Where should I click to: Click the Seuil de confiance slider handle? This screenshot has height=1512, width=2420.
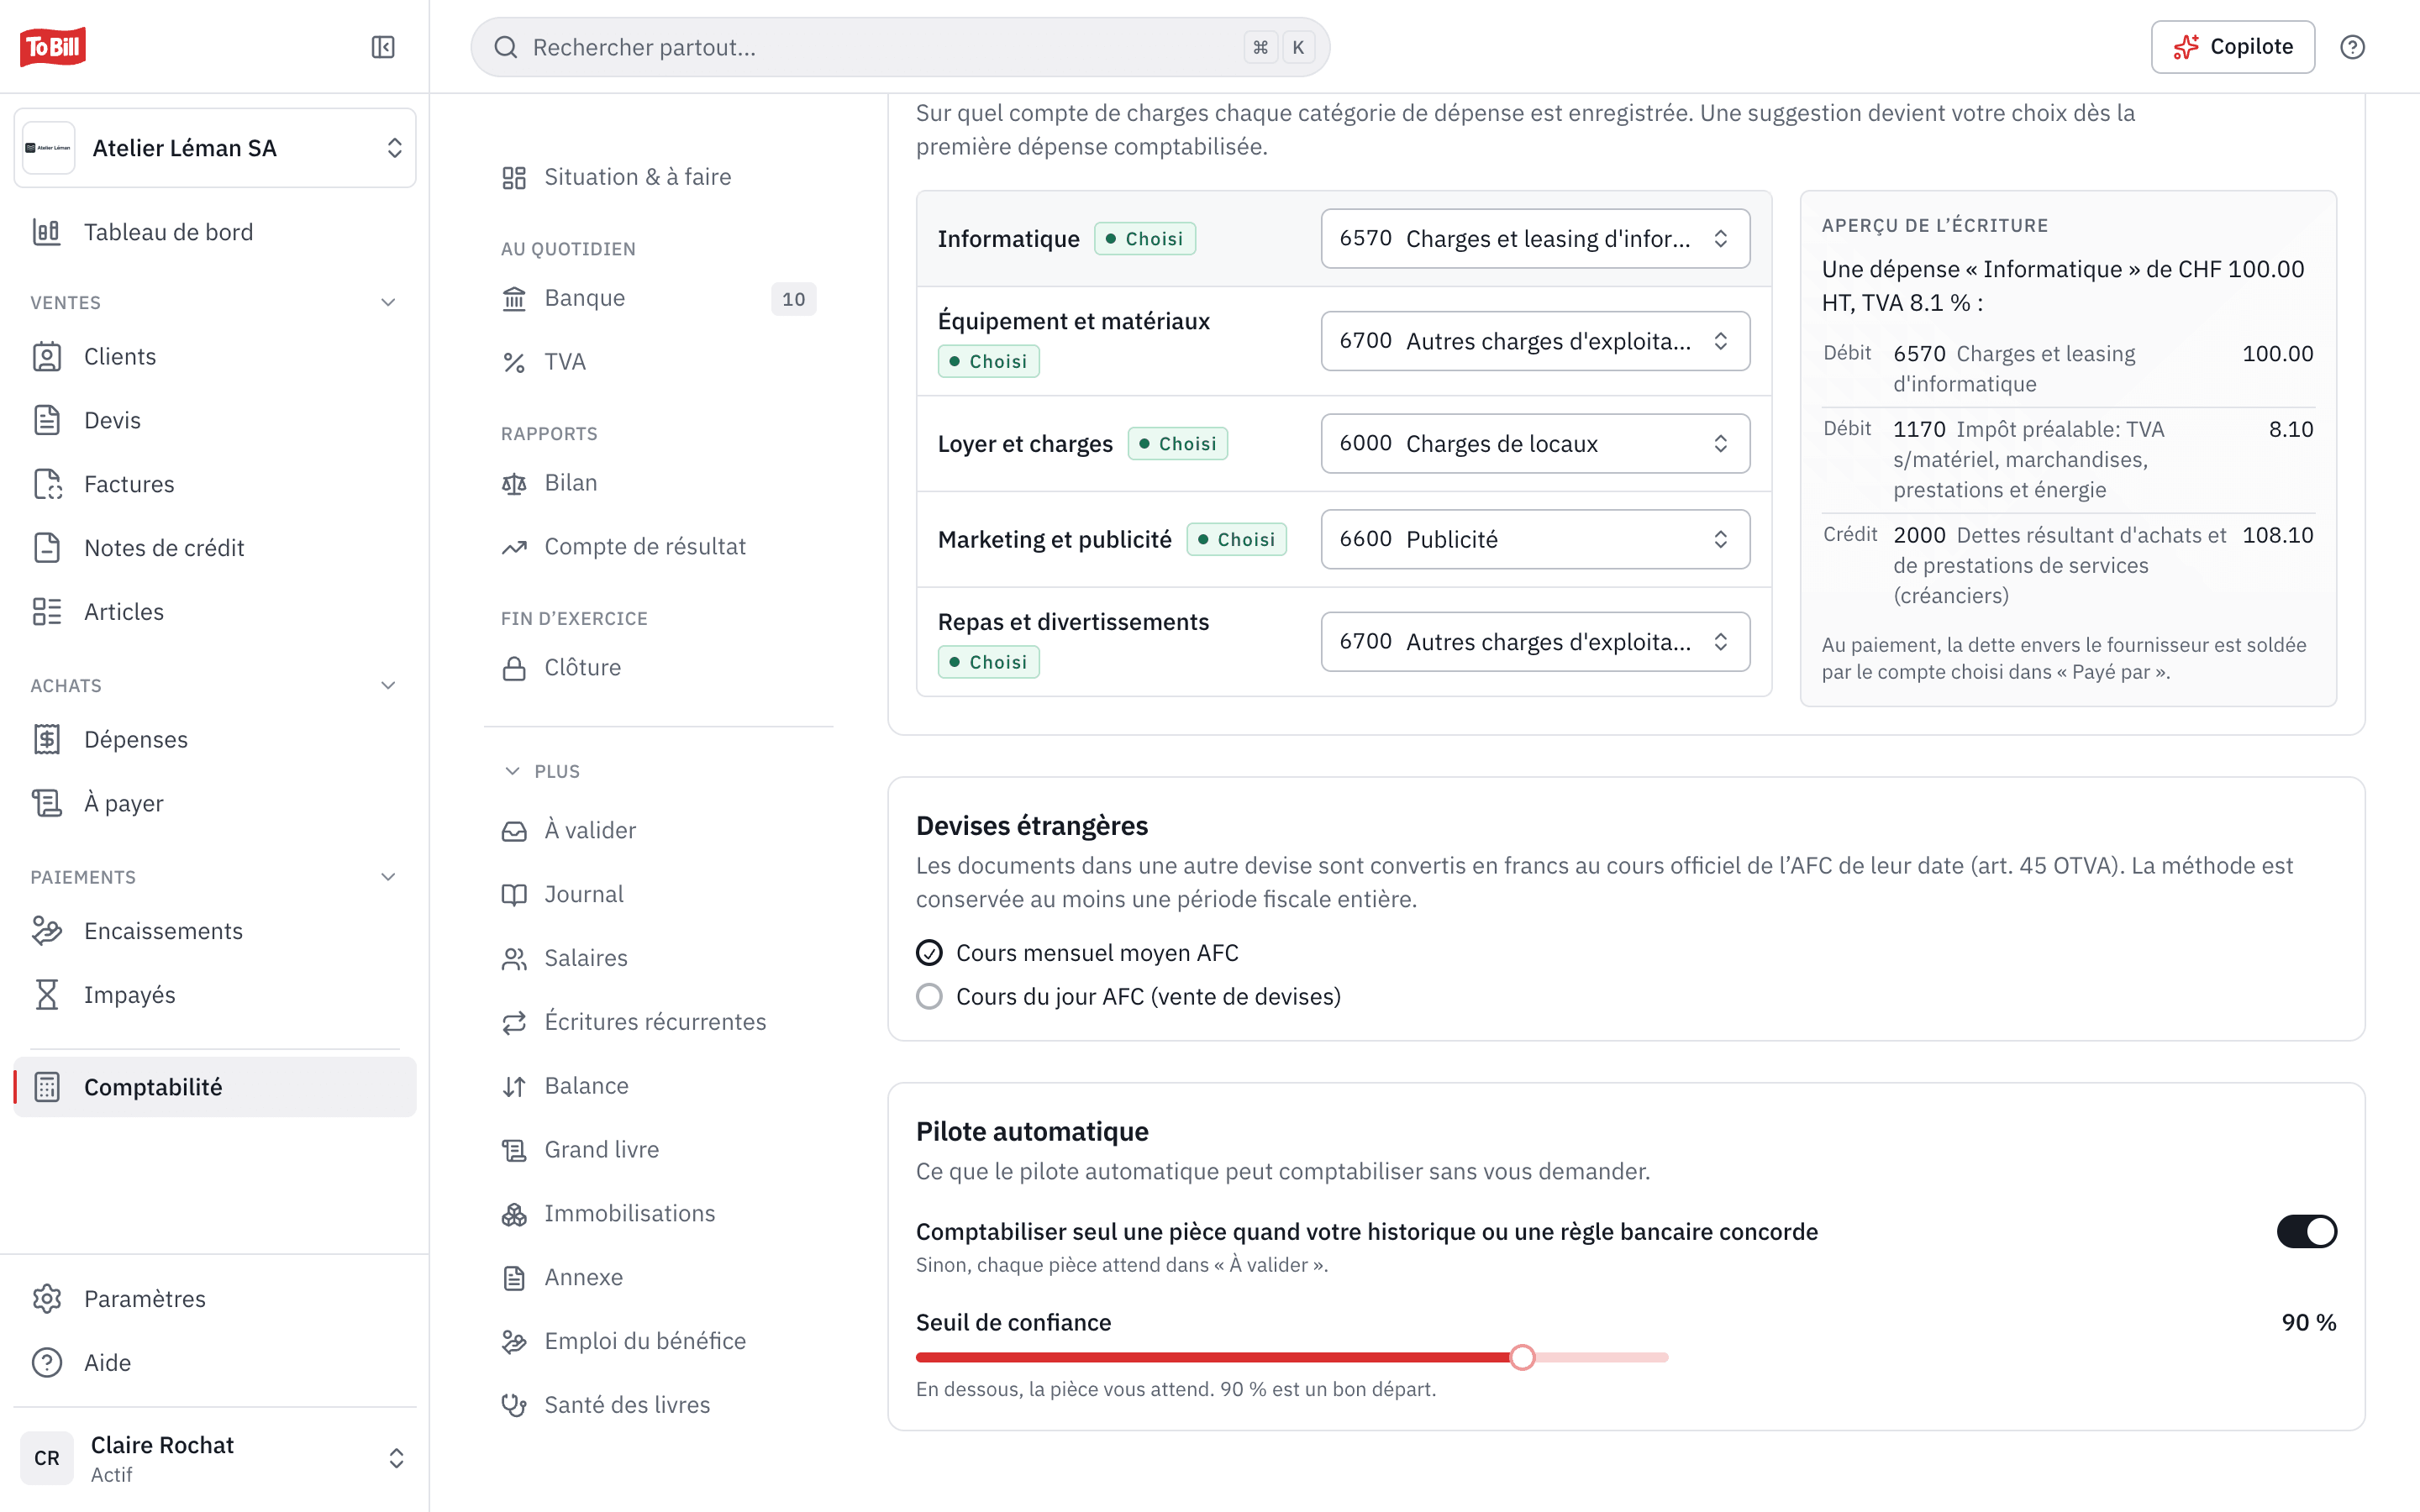[x=1522, y=1357]
